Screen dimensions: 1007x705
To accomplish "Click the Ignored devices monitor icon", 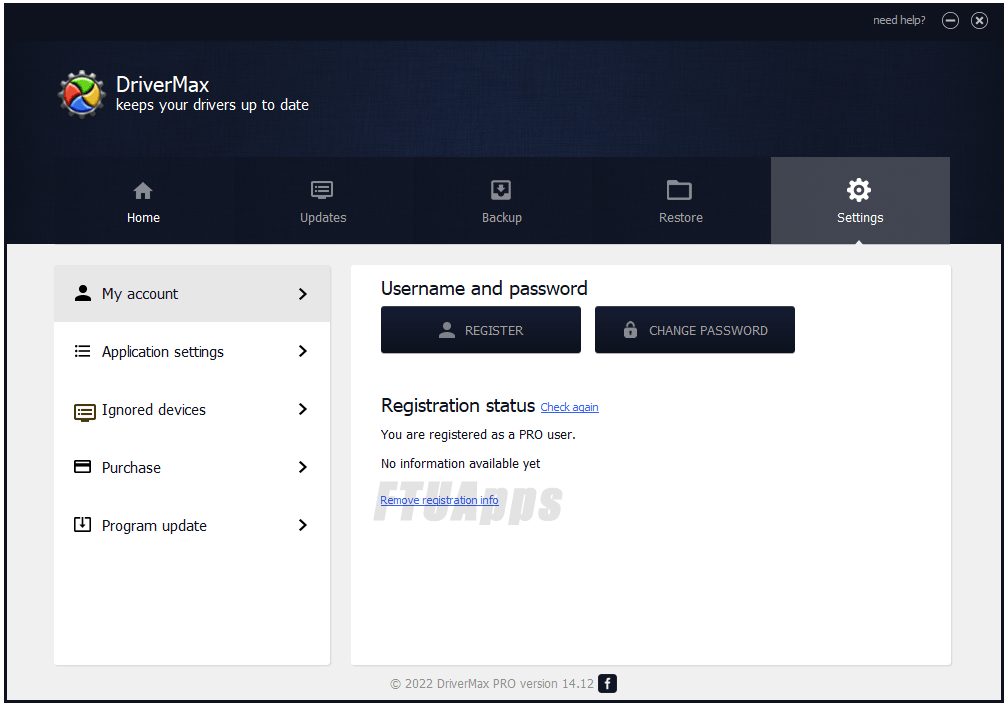I will pyautogui.click(x=84, y=412).
